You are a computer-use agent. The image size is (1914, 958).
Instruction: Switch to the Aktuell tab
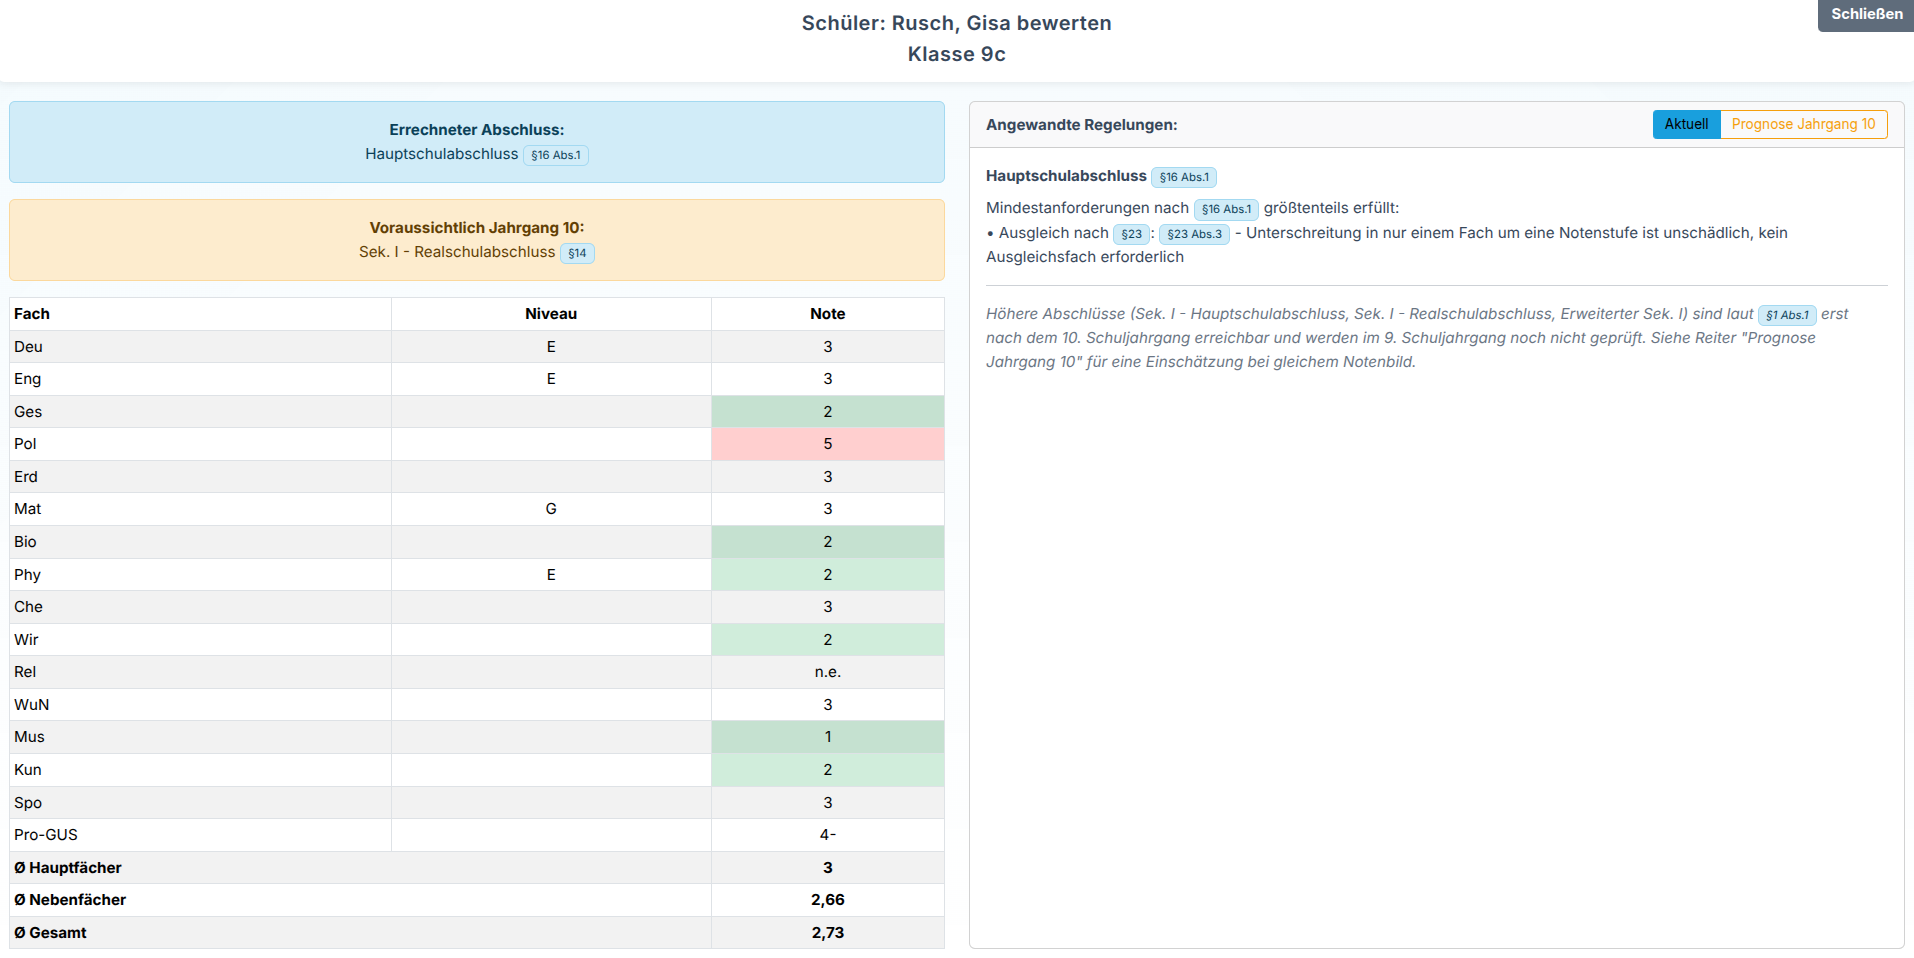pyautogui.click(x=1686, y=124)
